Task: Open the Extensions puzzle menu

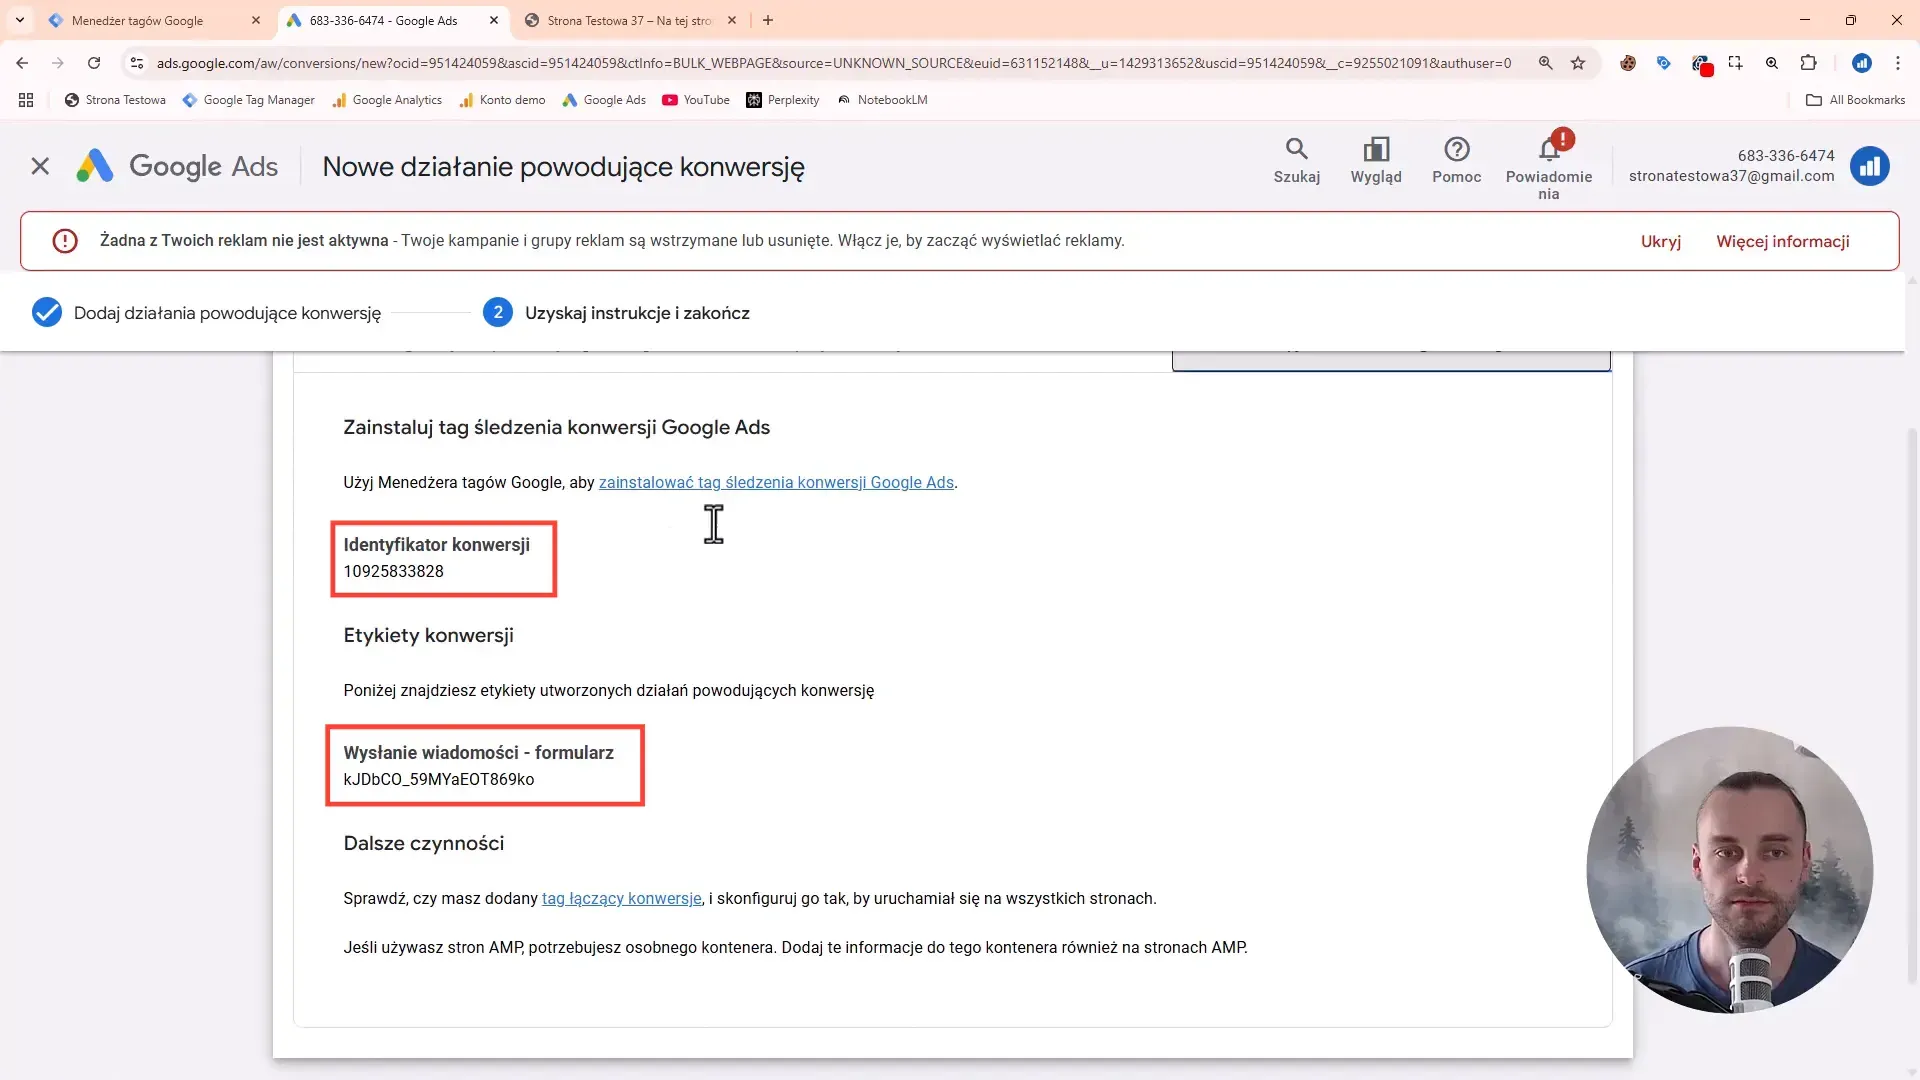Action: (x=1808, y=63)
